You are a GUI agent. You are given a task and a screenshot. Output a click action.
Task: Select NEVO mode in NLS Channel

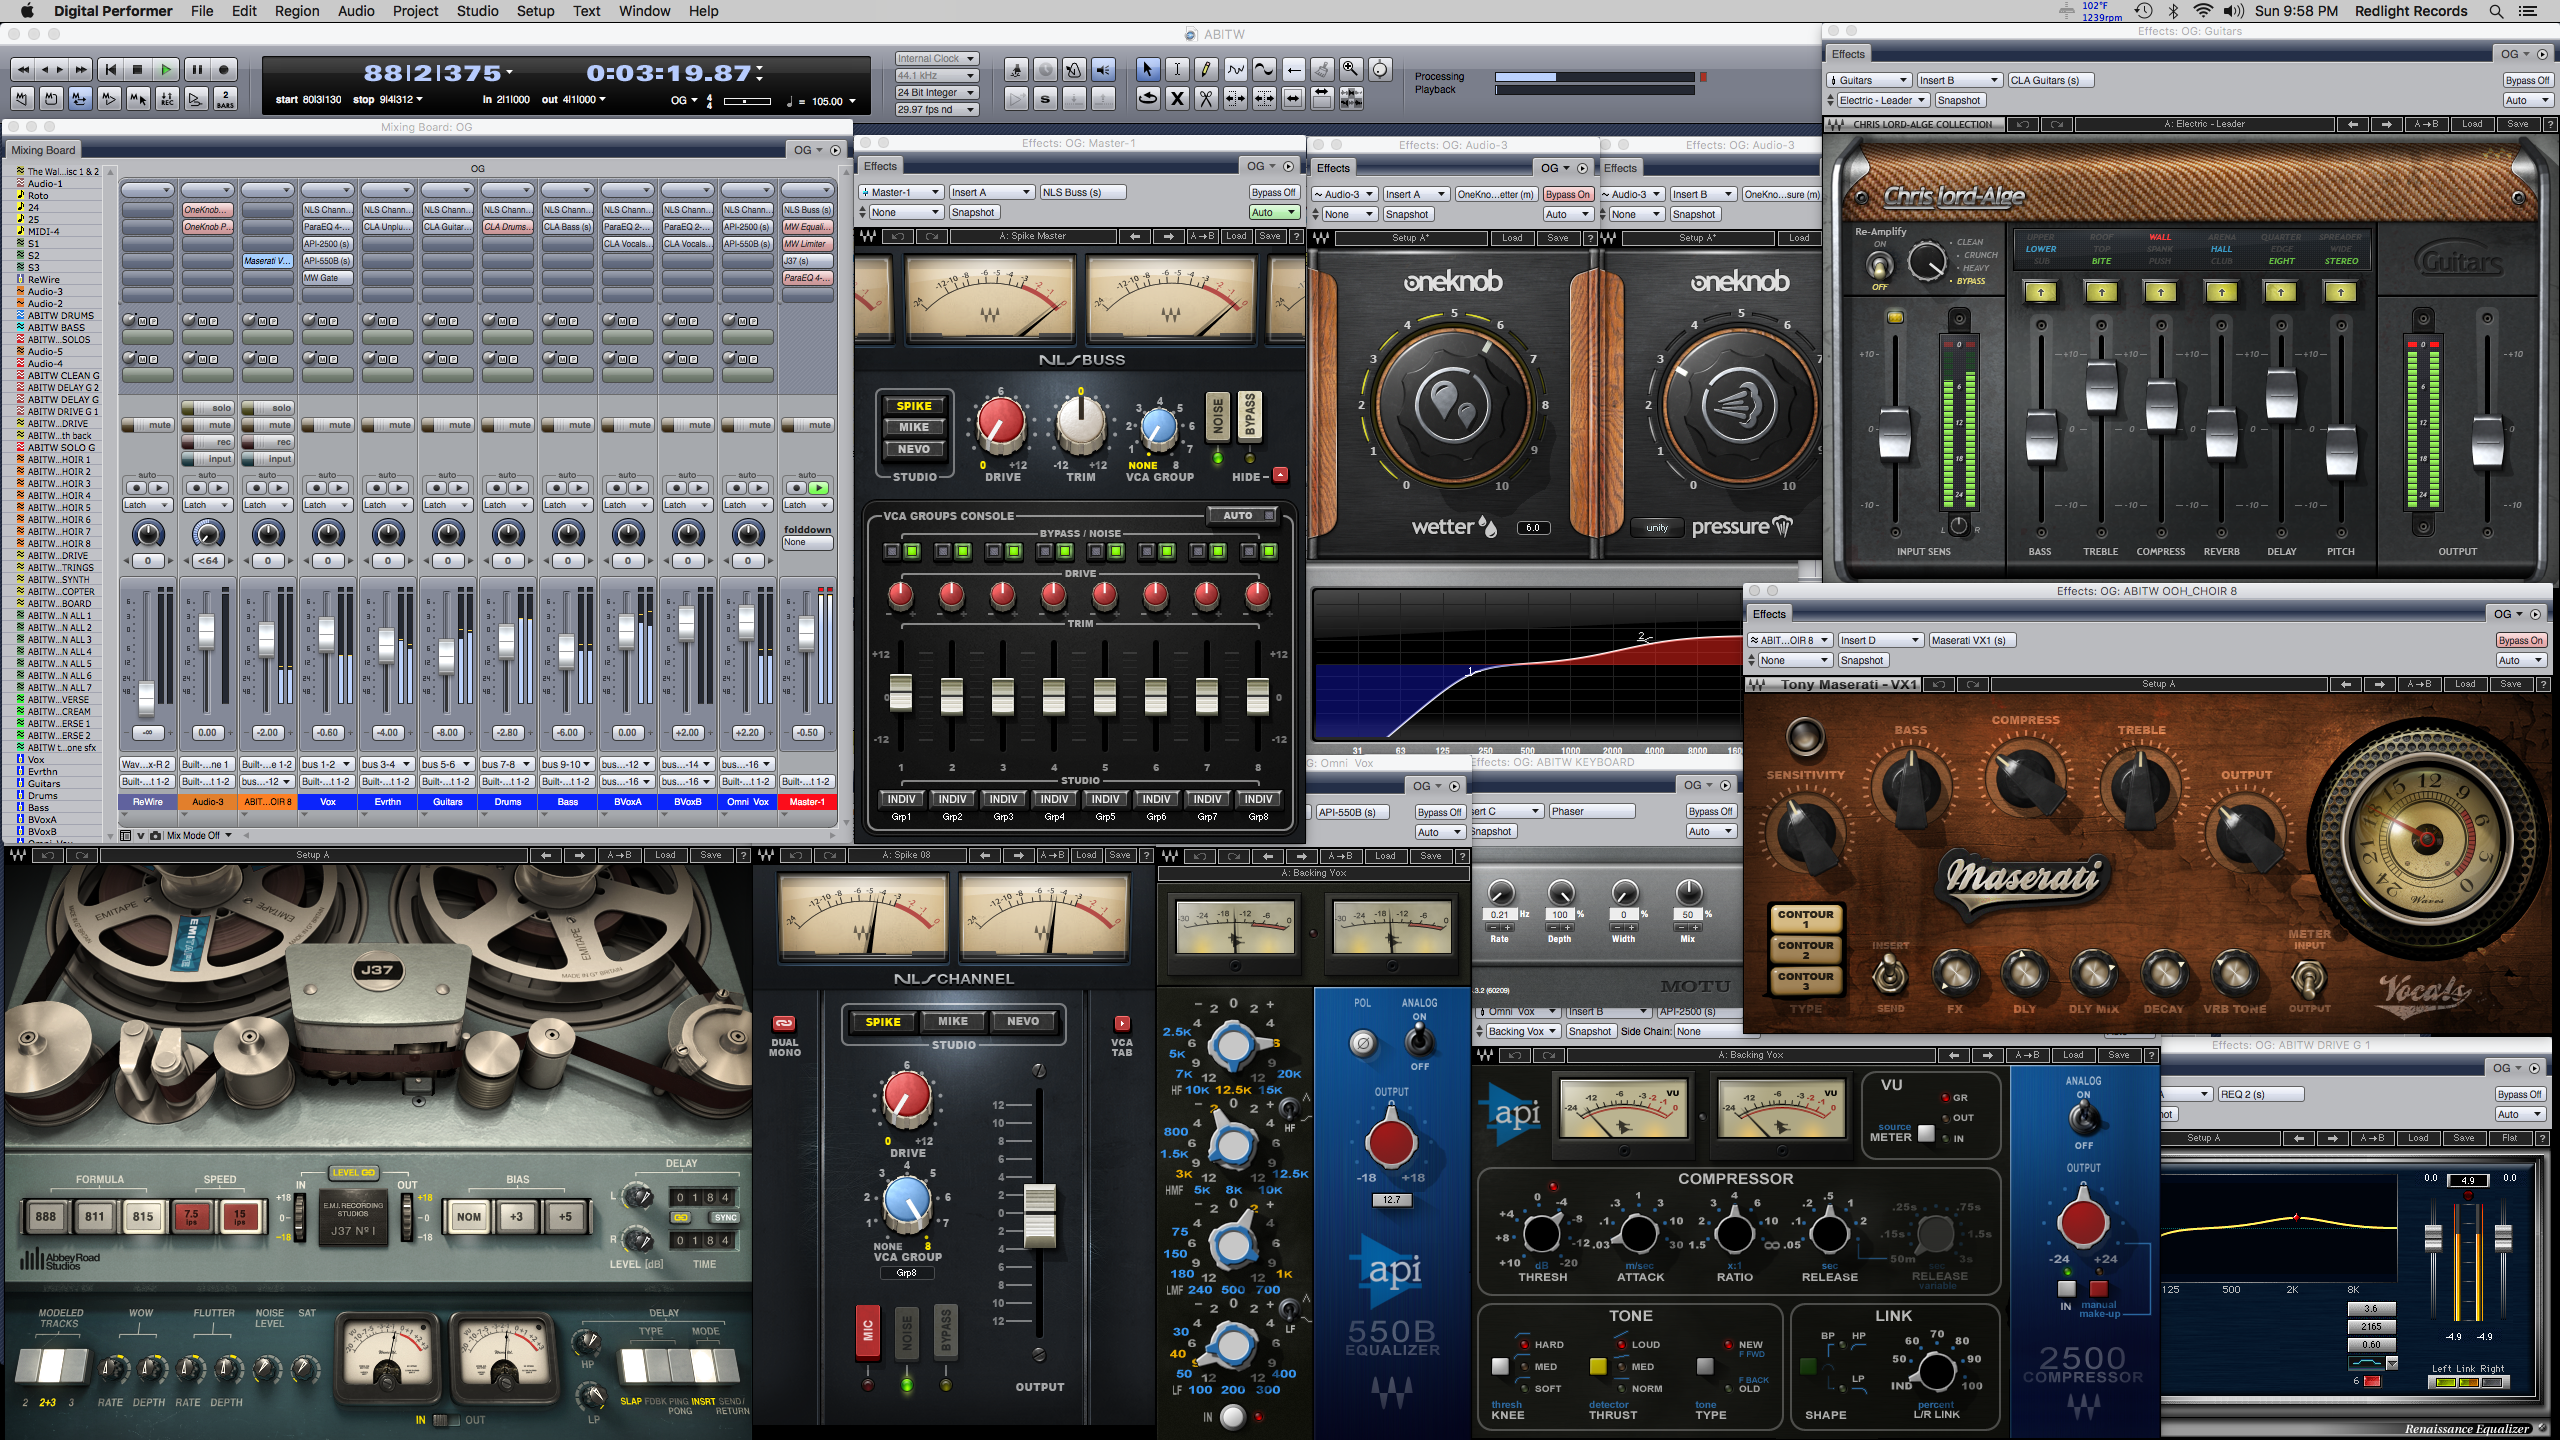[1023, 1021]
